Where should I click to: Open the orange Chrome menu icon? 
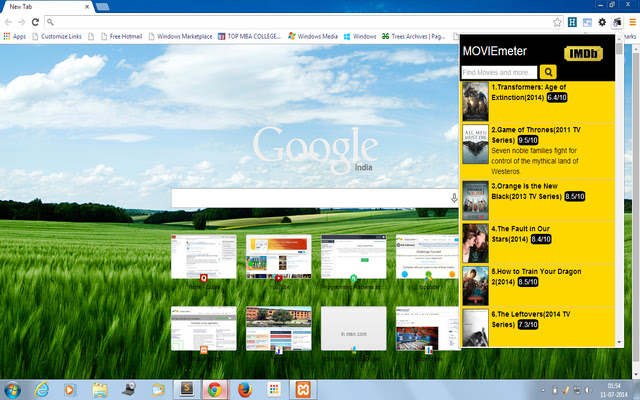(633, 22)
